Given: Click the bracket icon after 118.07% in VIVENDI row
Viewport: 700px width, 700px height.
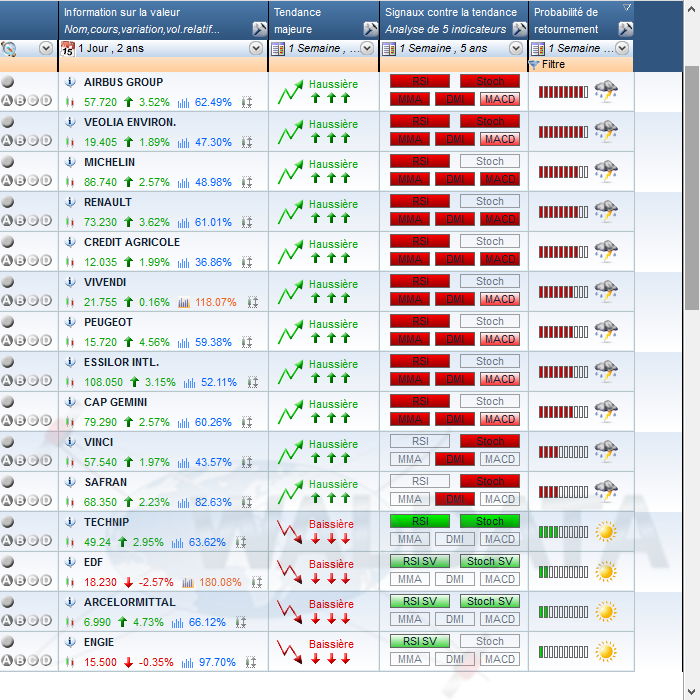Looking at the screenshot, I should click(x=253, y=302).
